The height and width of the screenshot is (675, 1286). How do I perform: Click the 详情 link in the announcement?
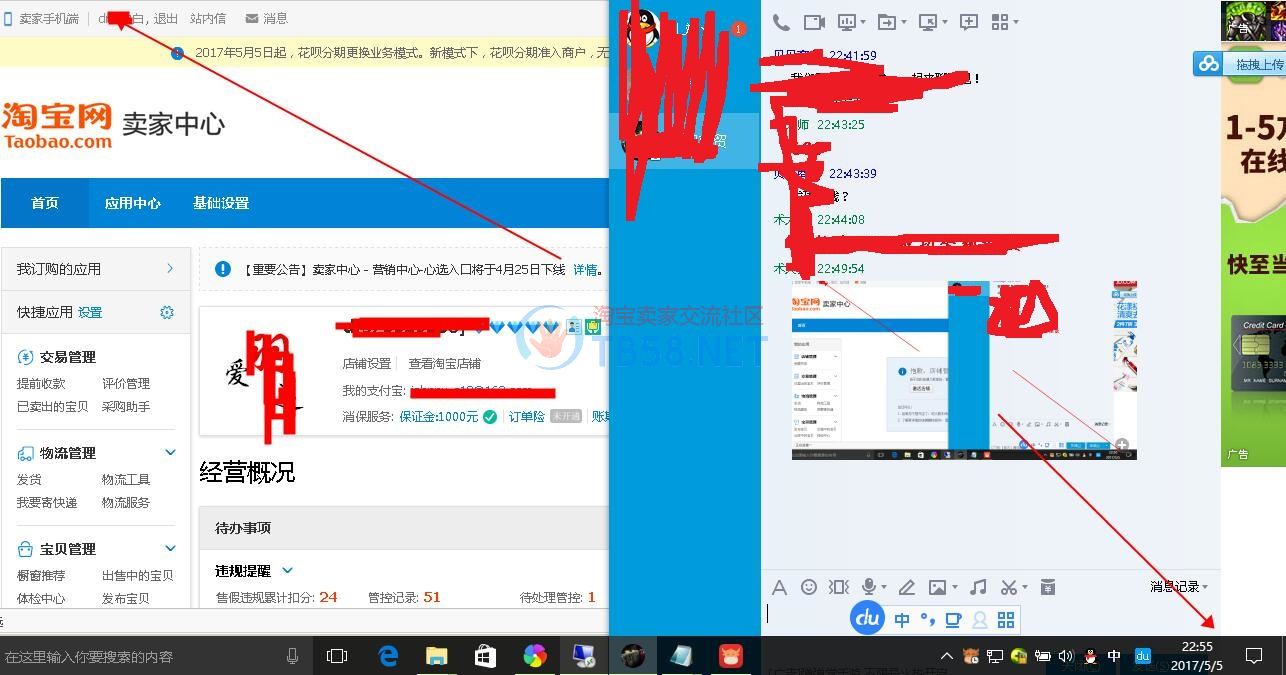585,269
